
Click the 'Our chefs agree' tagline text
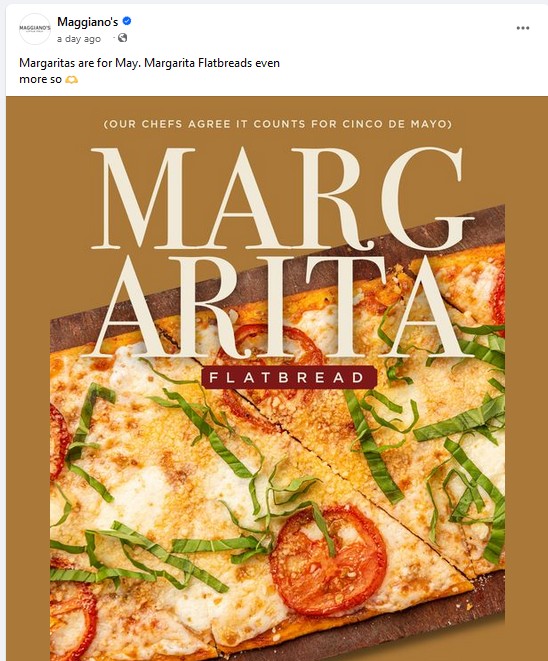point(277,124)
